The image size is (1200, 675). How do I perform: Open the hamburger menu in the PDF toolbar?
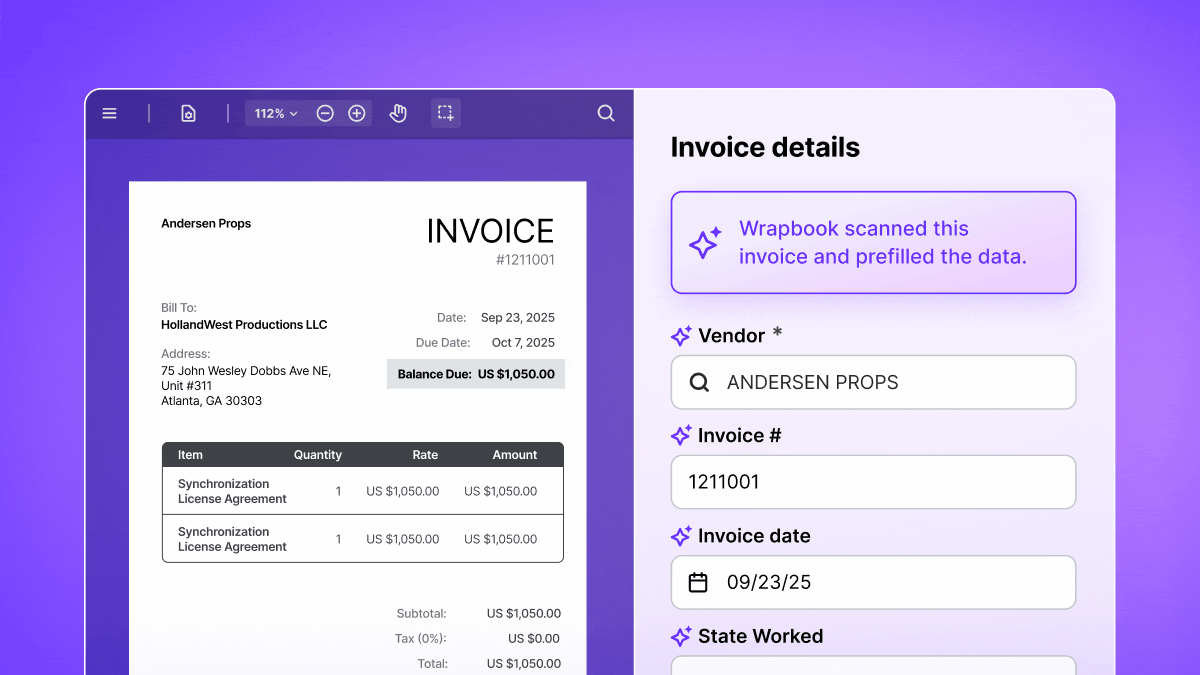(x=109, y=113)
